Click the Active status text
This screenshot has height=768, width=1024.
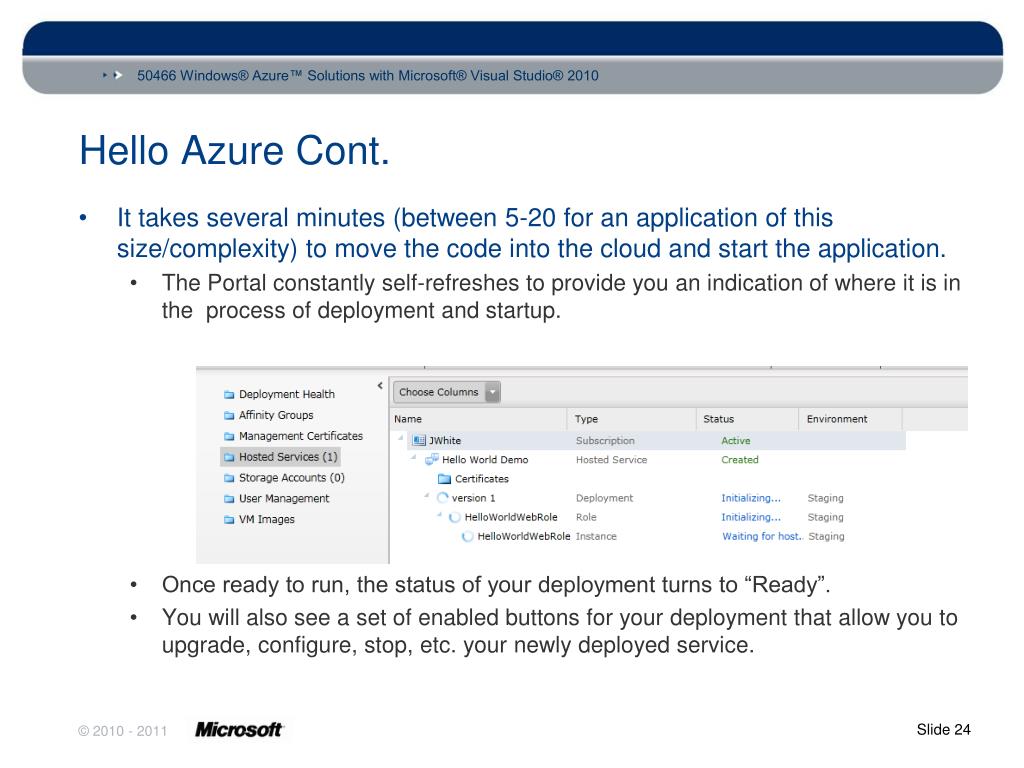pos(736,441)
